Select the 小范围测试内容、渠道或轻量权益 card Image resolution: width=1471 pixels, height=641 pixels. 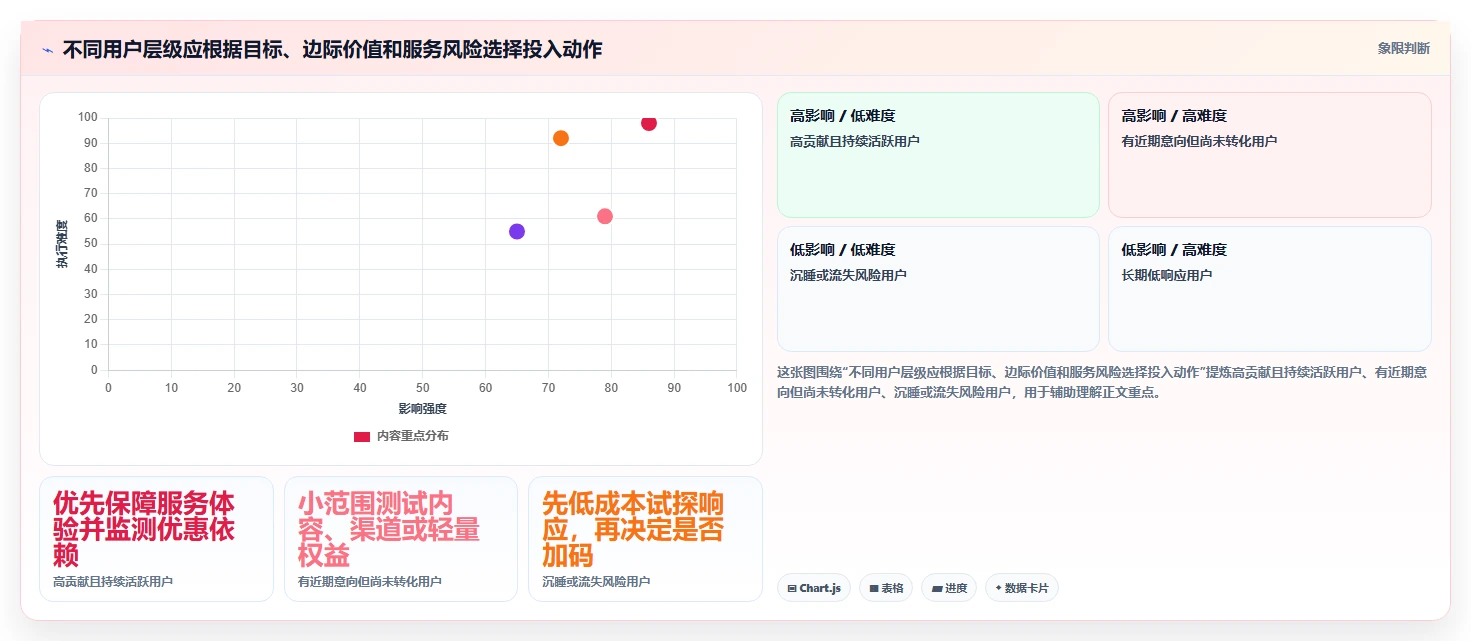pos(401,539)
